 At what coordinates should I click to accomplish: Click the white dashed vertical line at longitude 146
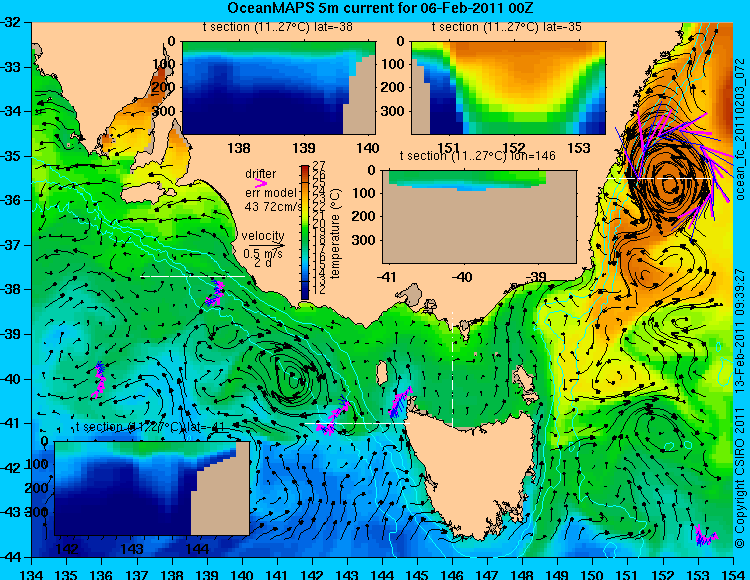click(x=452, y=369)
